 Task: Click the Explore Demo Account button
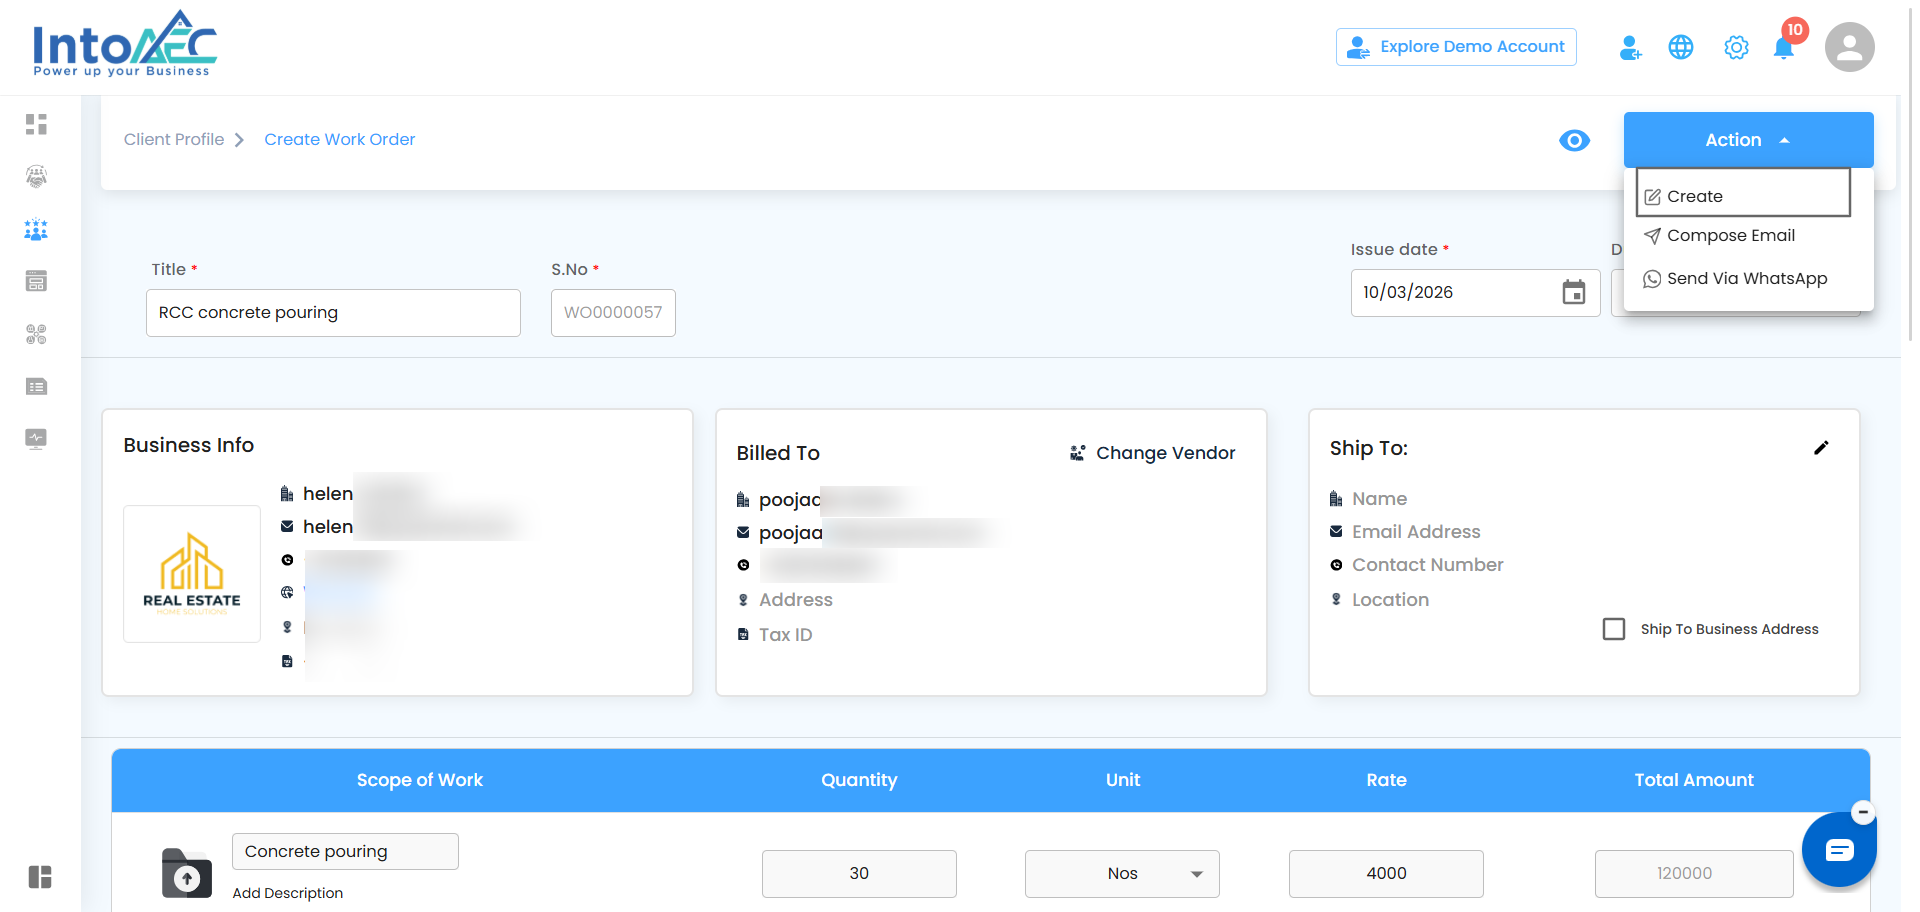(x=1456, y=47)
